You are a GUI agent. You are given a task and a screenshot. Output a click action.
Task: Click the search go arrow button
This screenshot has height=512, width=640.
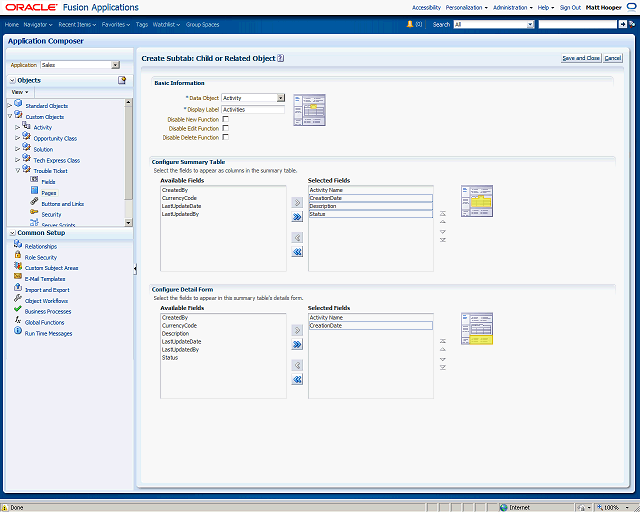(622, 24)
